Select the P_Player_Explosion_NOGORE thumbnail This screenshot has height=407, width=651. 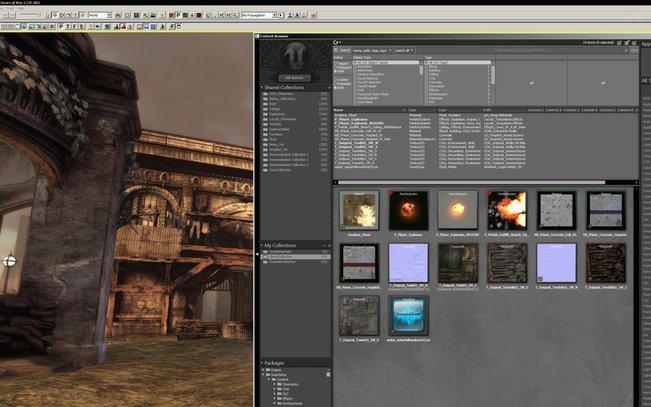coord(458,211)
